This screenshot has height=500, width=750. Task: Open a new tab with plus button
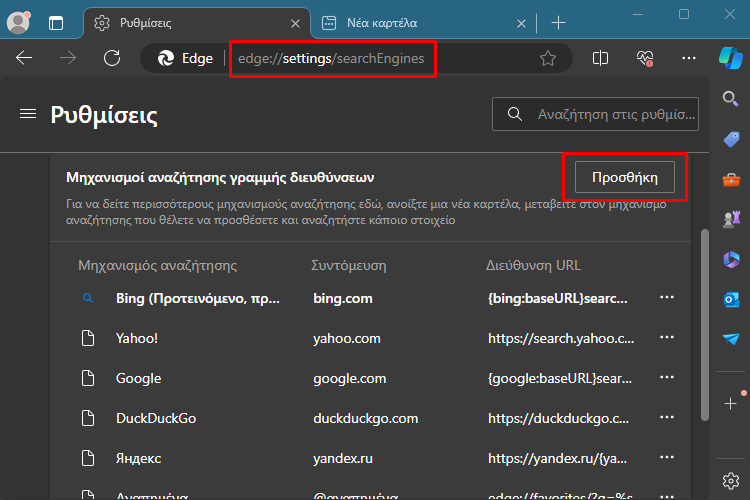pyautogui.click(x=558, y=22)
